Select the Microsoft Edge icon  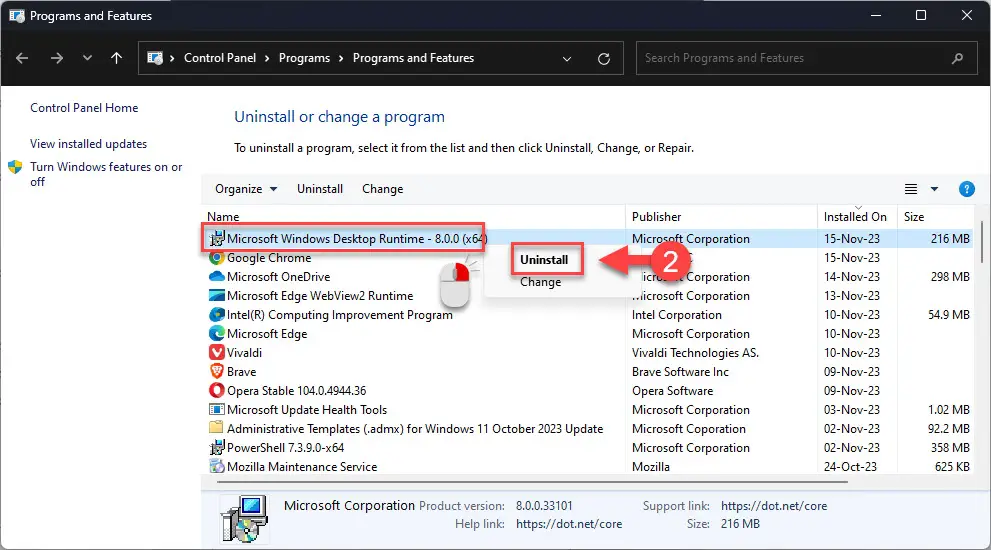(217, 334)
